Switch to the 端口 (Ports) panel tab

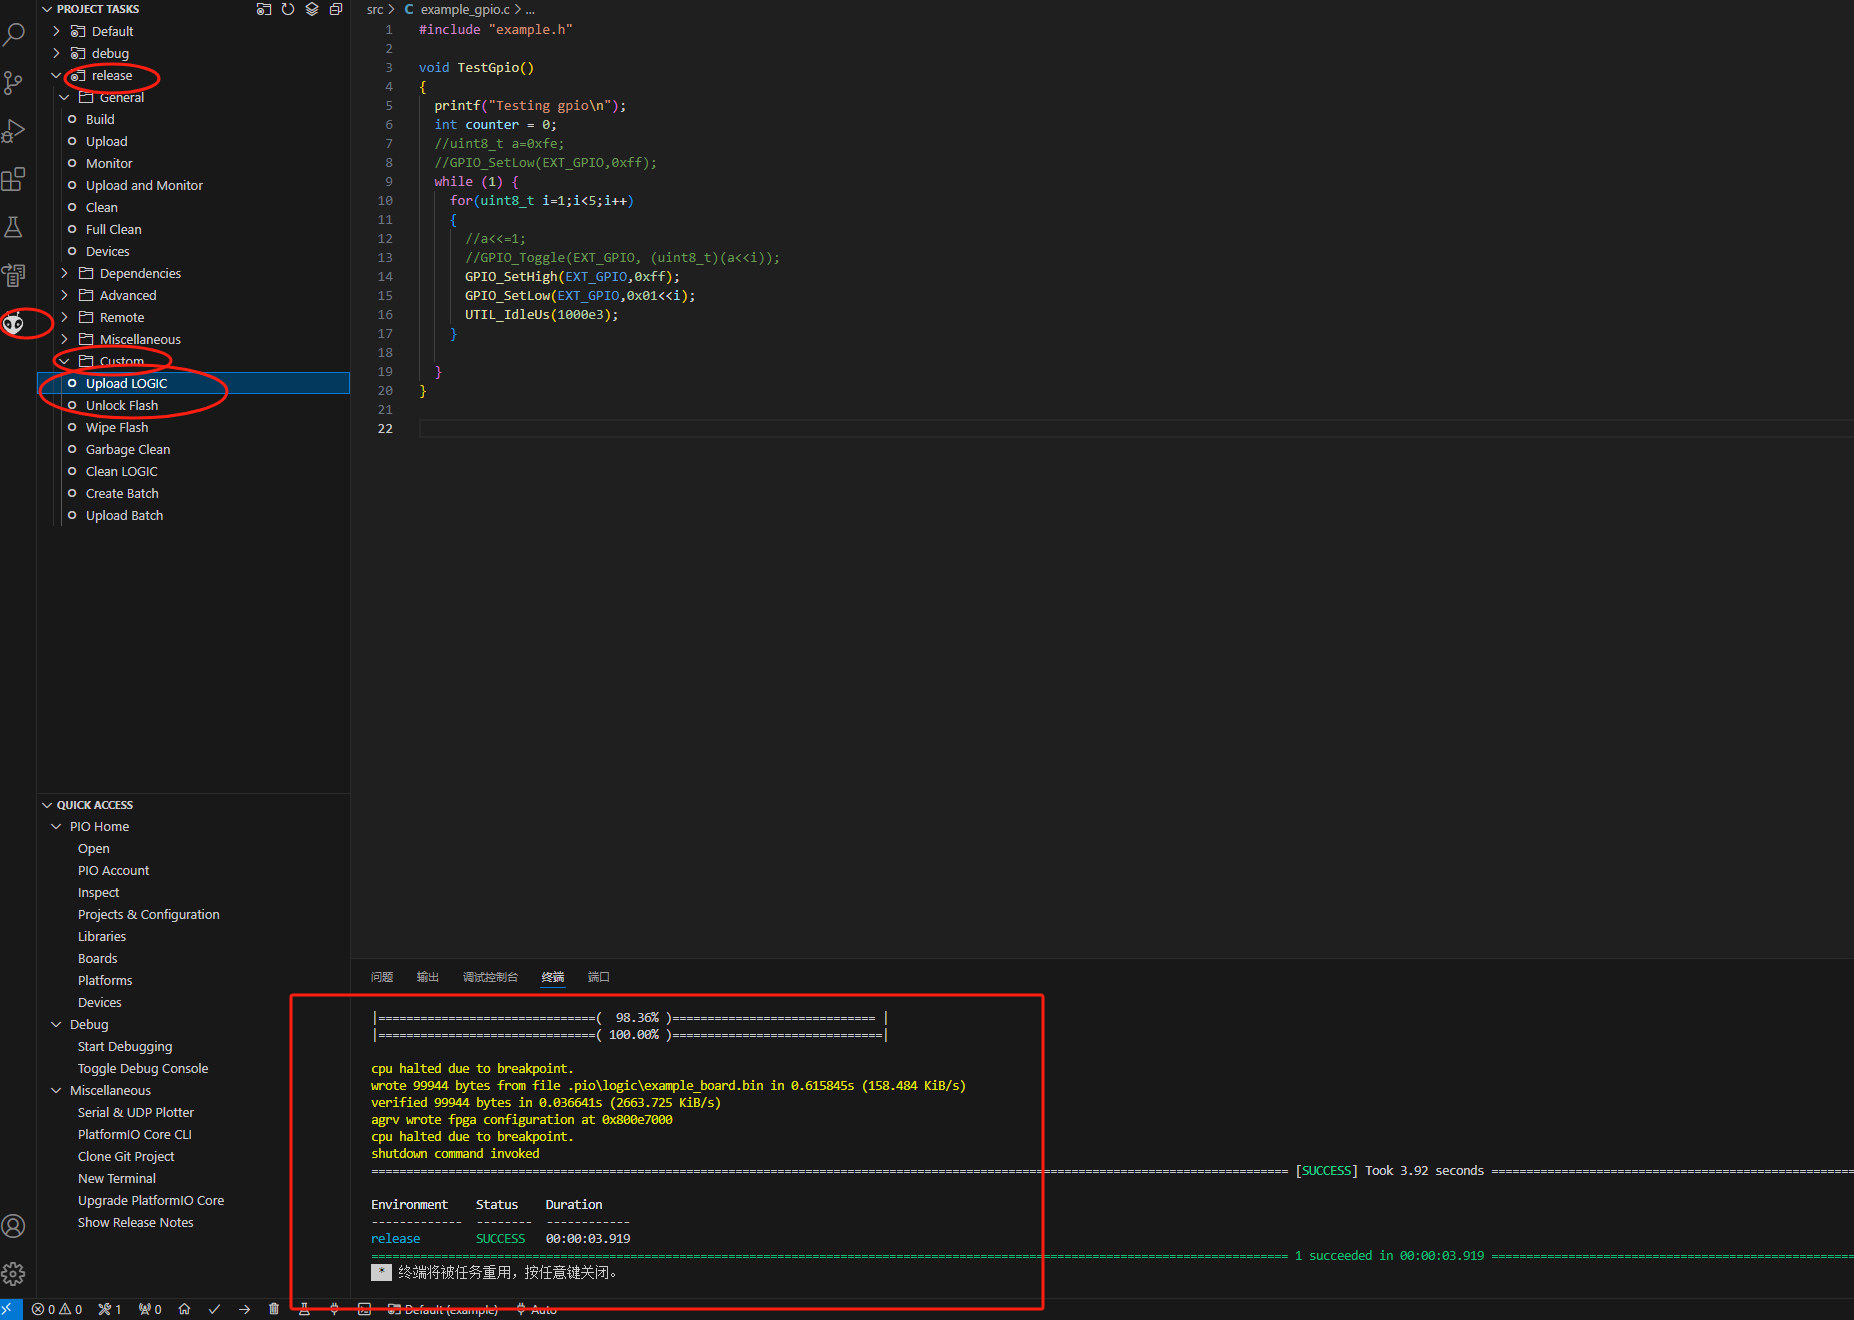[x=599, y=977]
